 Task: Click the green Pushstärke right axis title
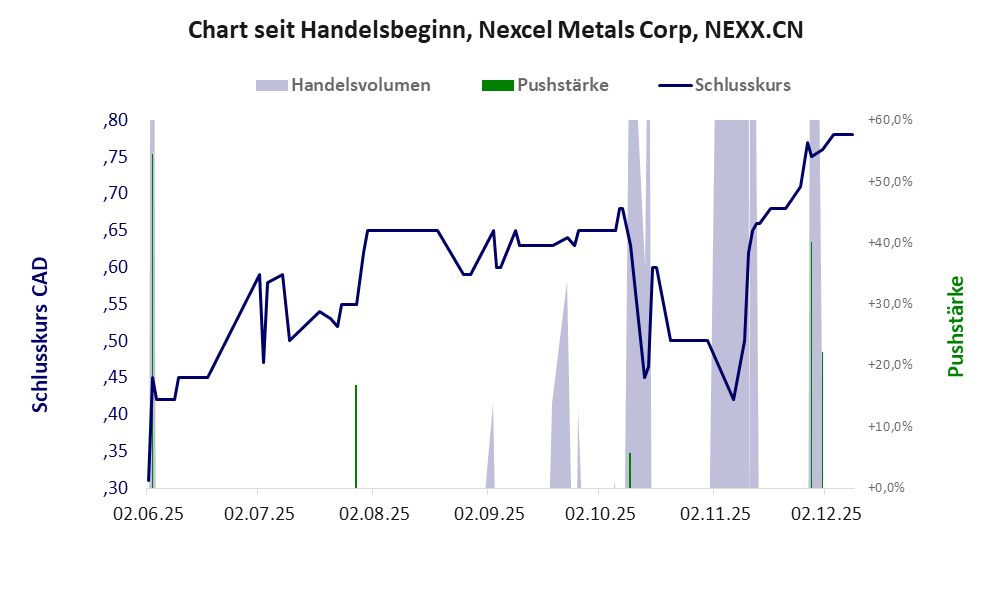coord(955,327)
